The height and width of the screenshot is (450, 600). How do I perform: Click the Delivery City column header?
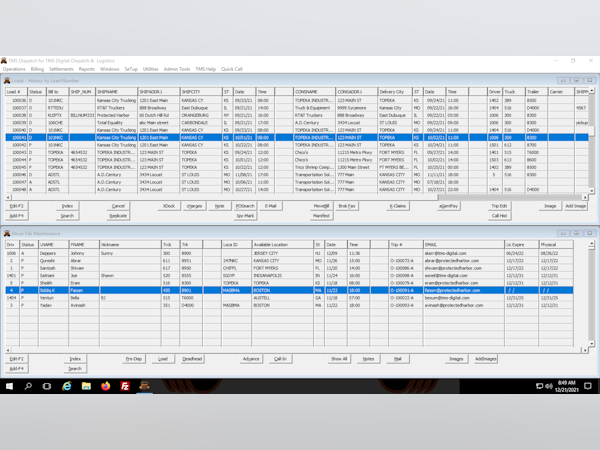point(395,92)
